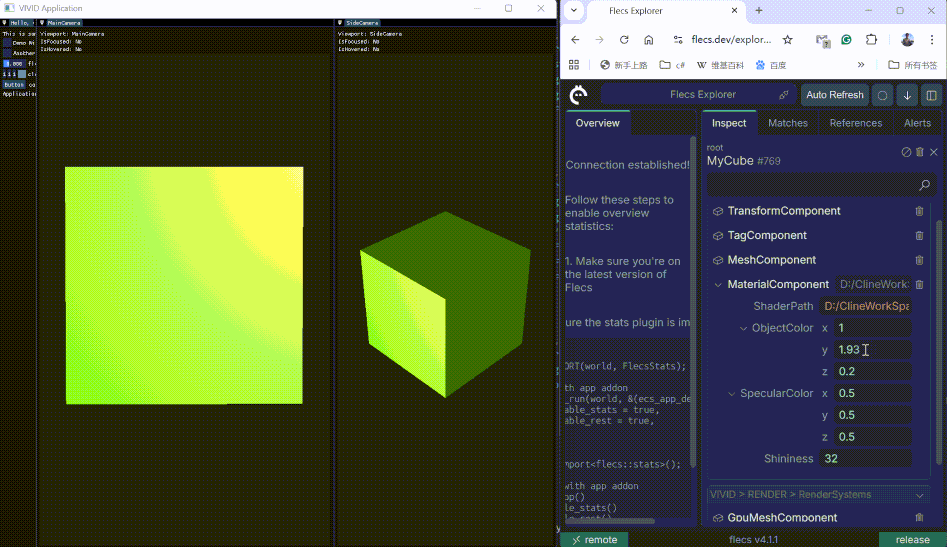
Task: Open the 维基百科 bookmark
Action: [x=720, y=65]
